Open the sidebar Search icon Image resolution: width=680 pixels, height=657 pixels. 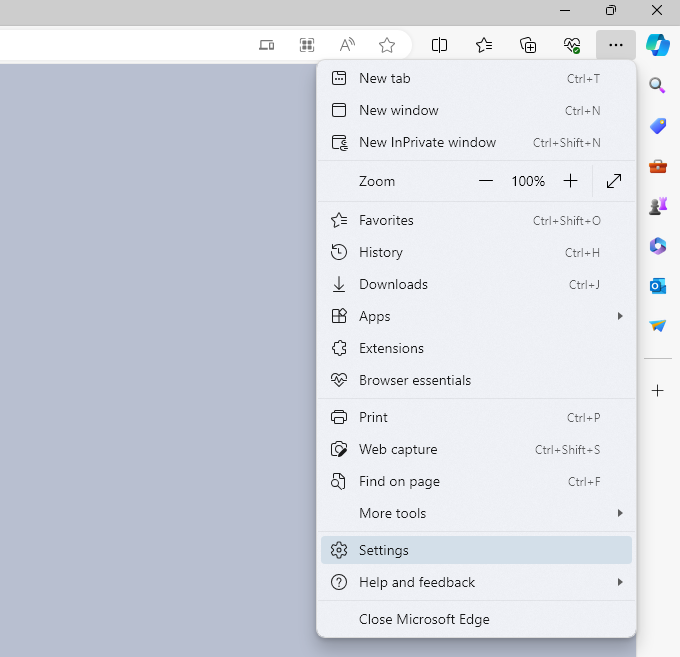[x=657, y=86]
